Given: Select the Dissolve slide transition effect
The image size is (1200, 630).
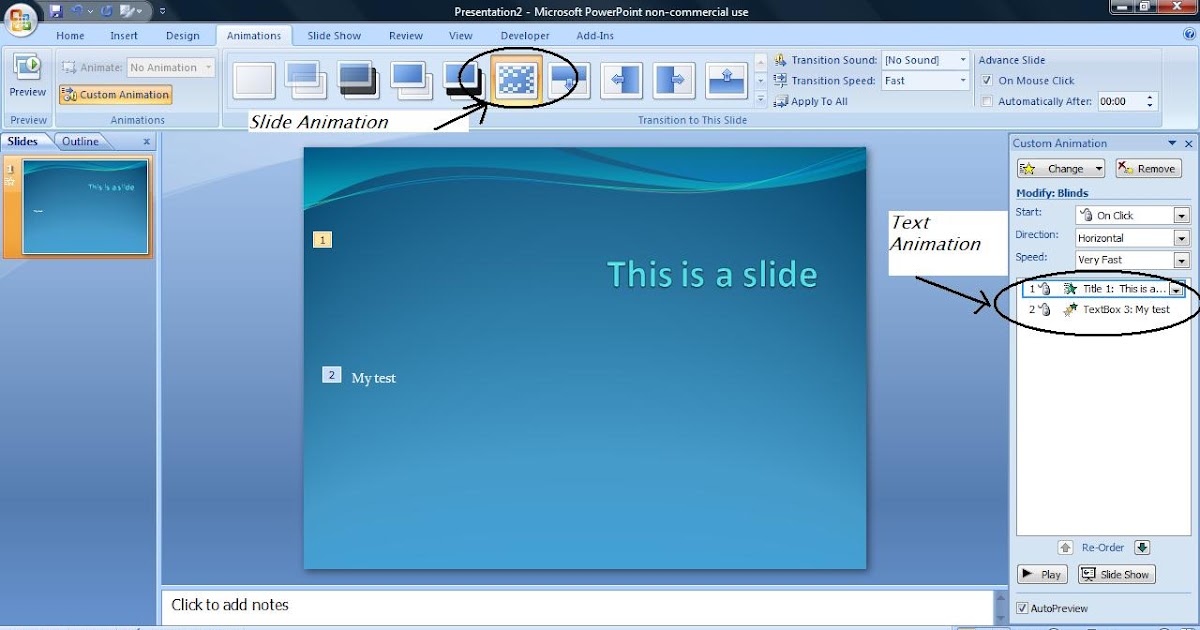Looking at the screenshot, I should pyautogui.click(x=515, y=80).
